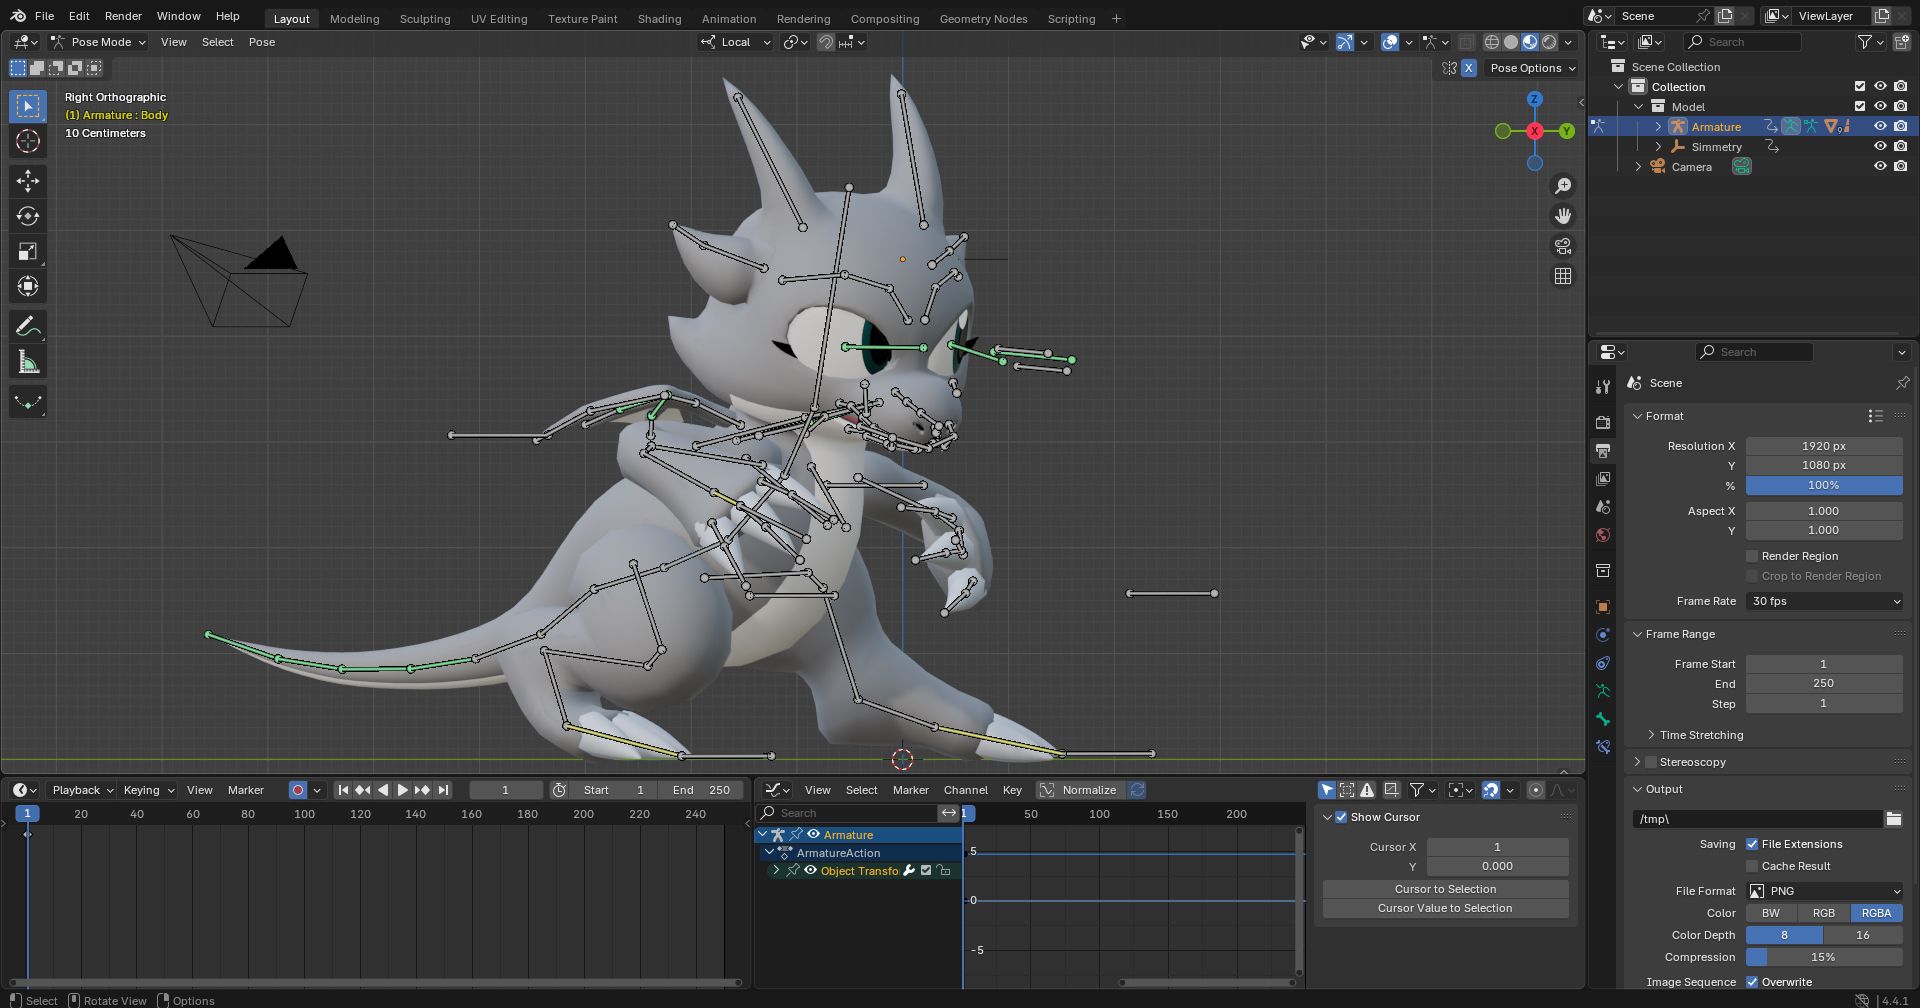
Task: Open the Render properties tab
Action: tap(1603, 423)
